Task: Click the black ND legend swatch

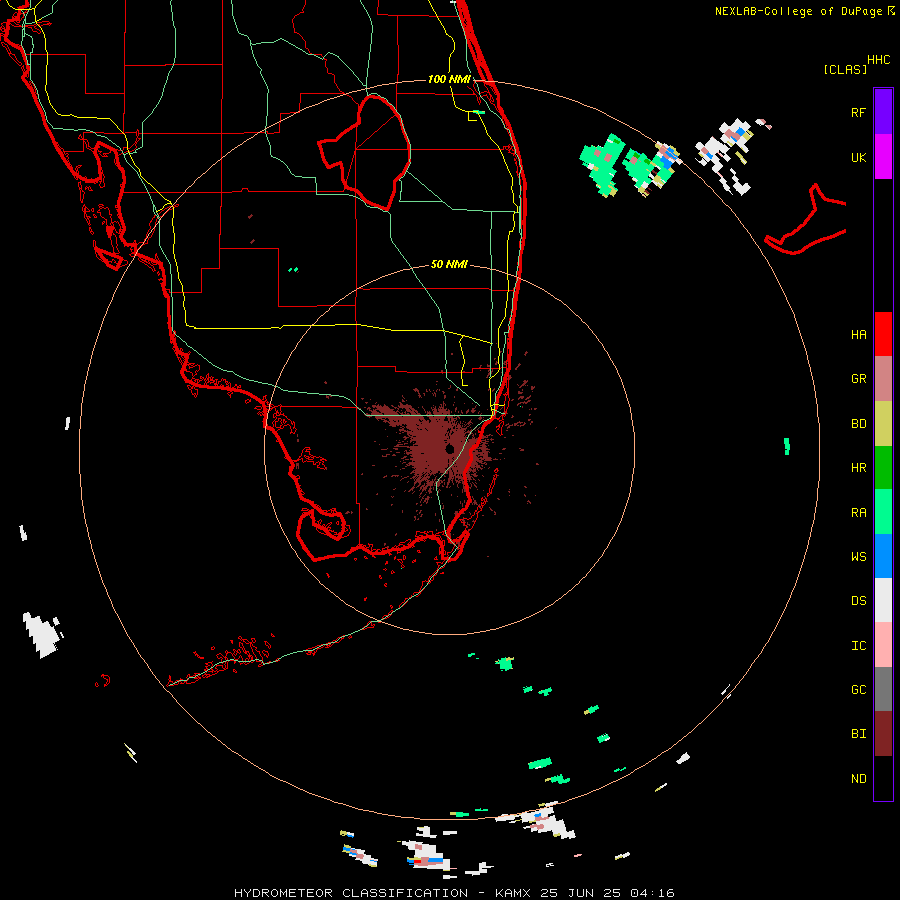Action: [883, 778]
